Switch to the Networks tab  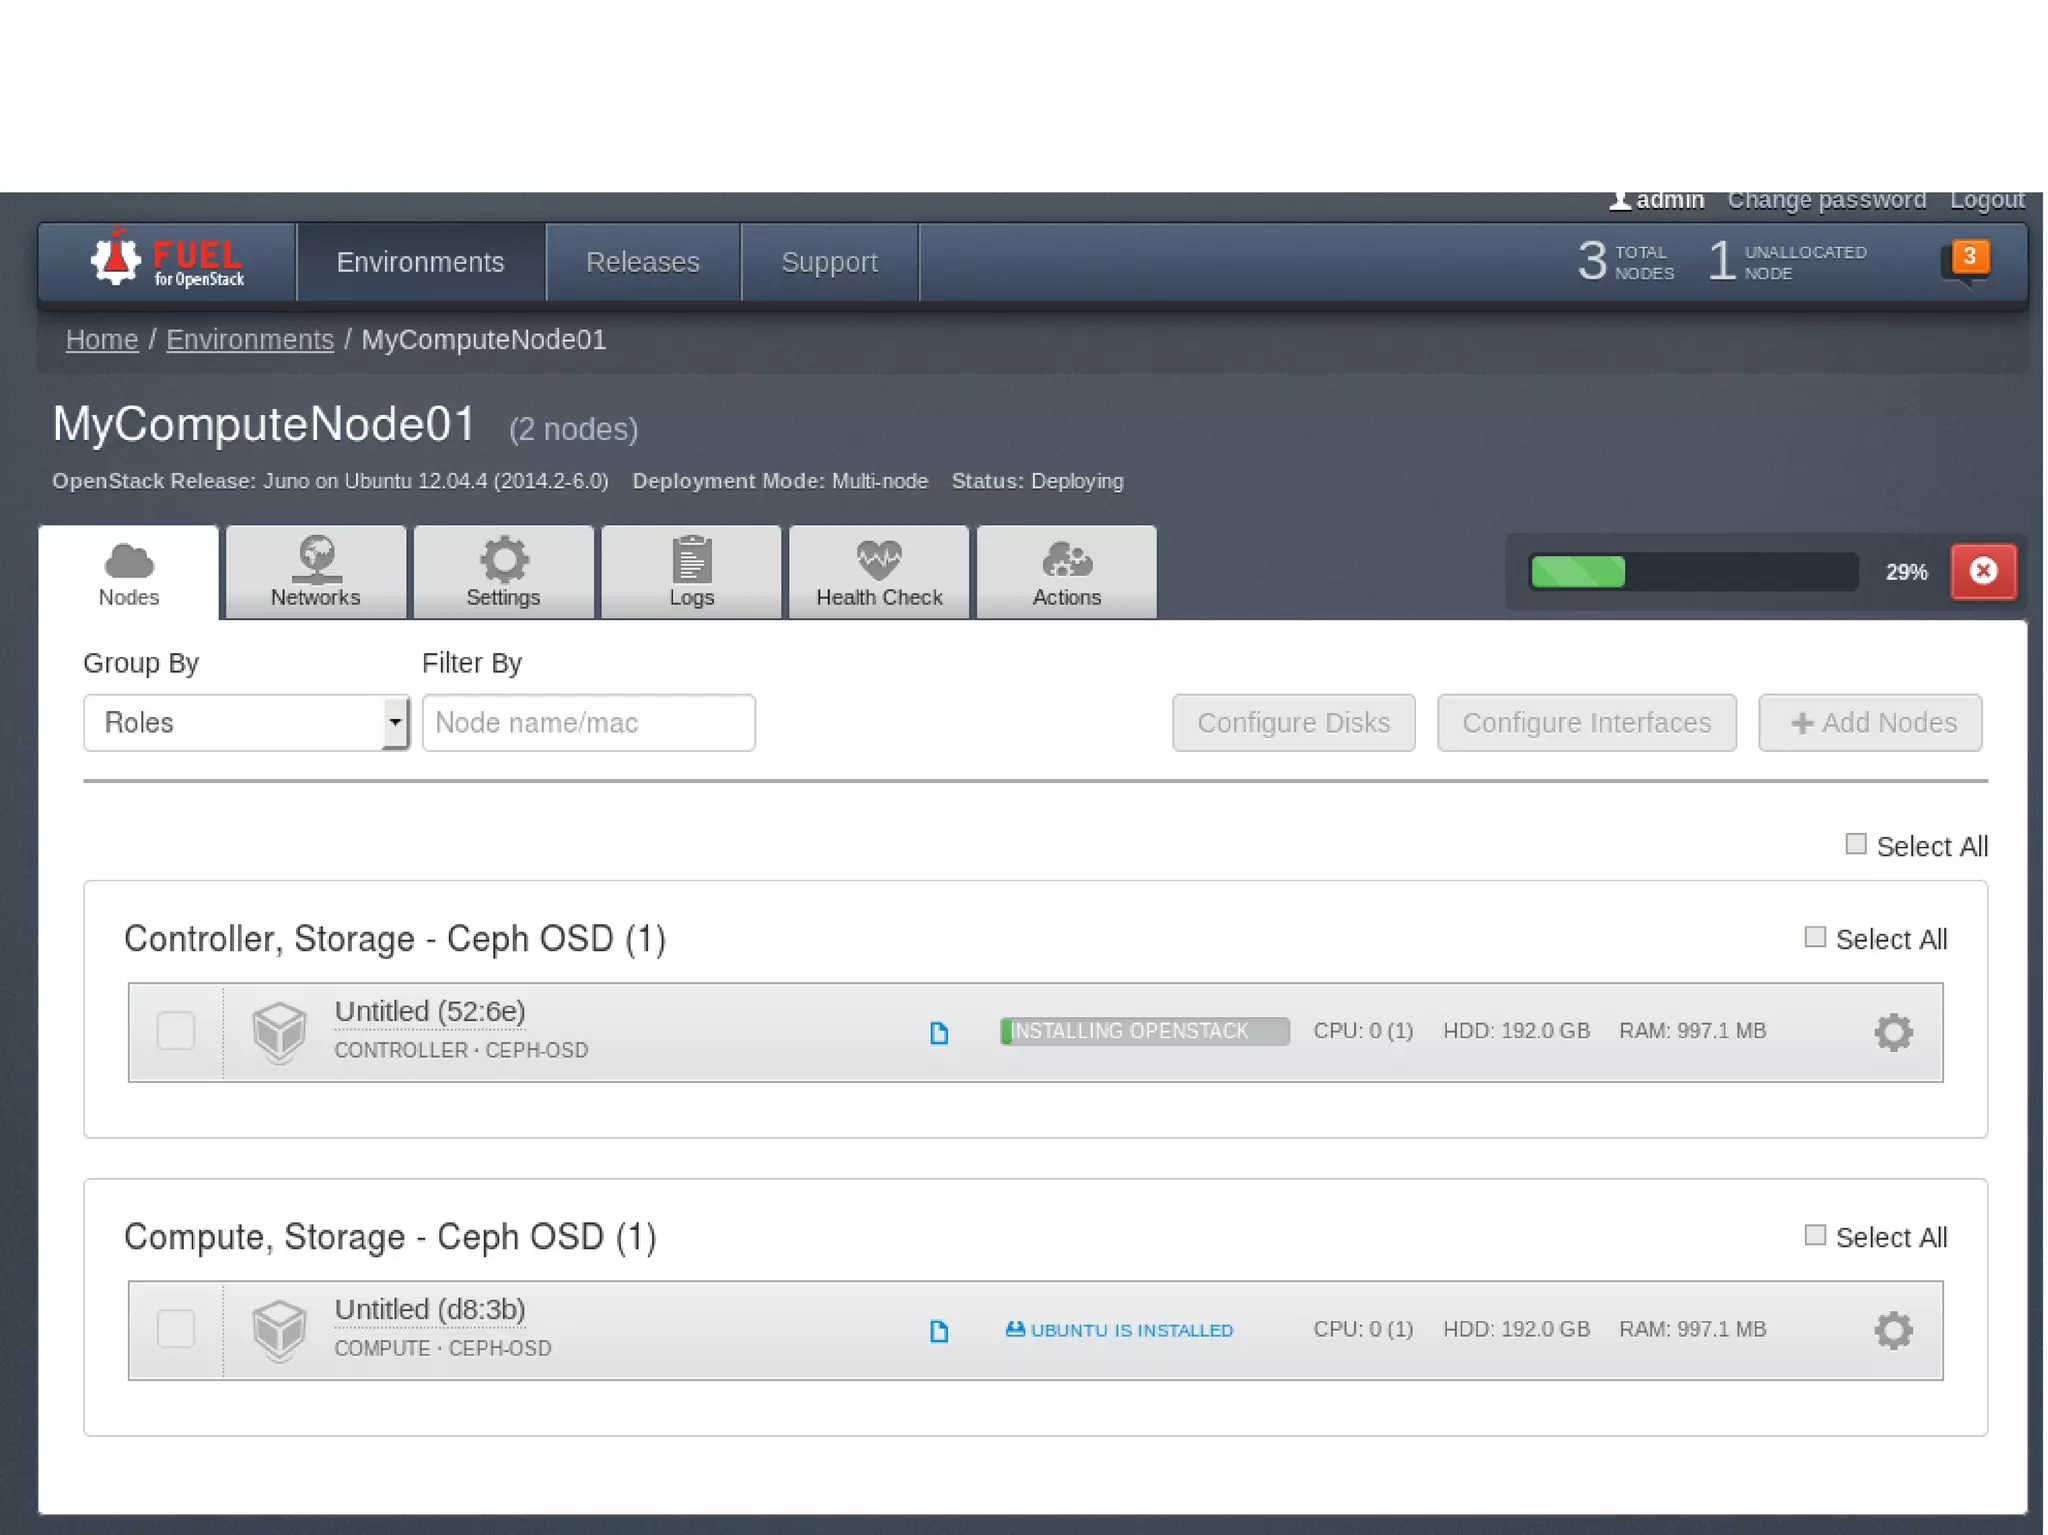tap(316, 573)
